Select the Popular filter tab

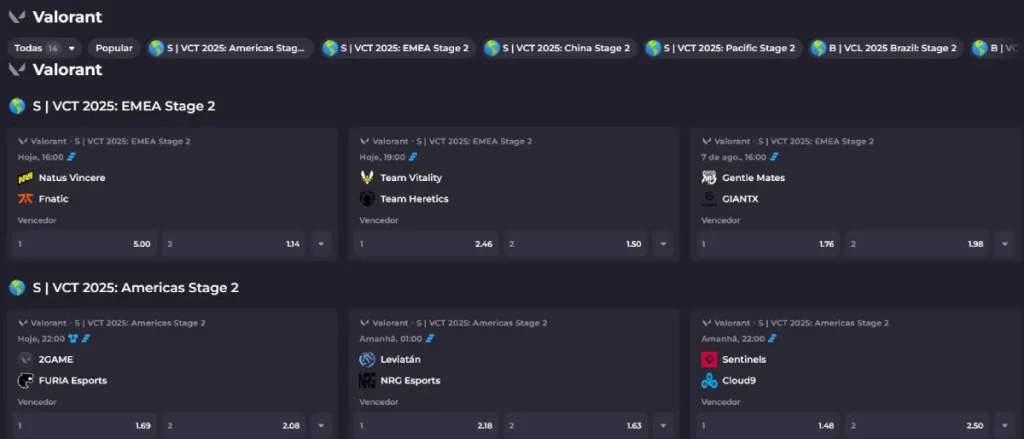[x=114, y=48]
